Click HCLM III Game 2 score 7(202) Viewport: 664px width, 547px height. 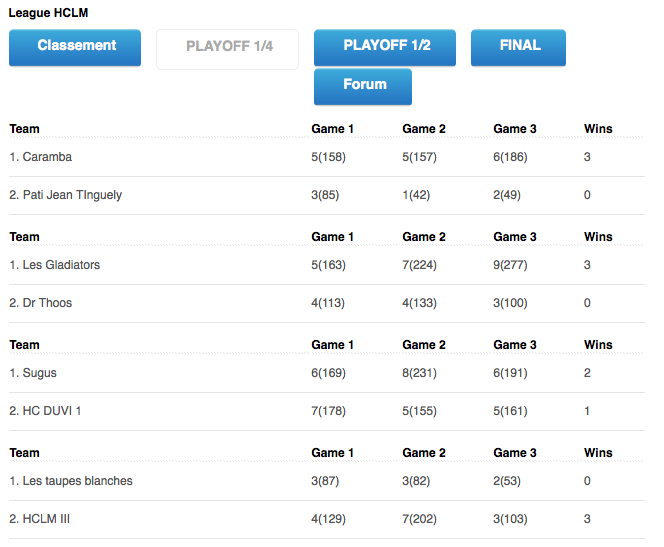tap(419, 519)
